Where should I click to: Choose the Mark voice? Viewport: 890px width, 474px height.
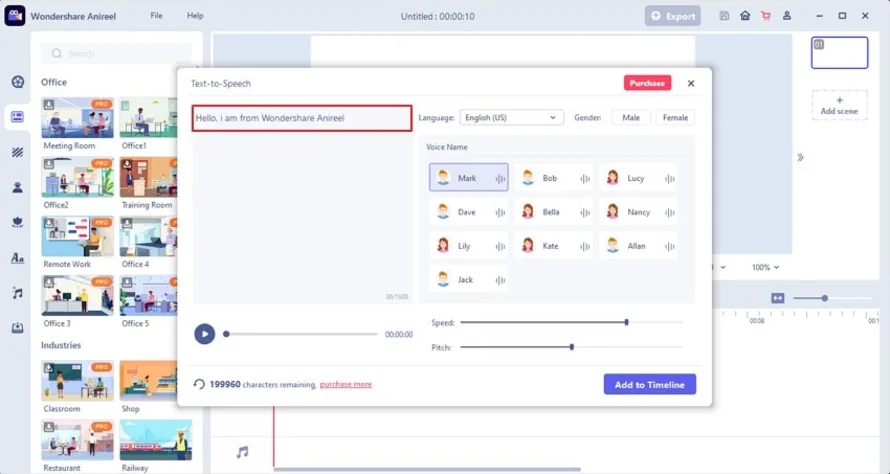468,178
